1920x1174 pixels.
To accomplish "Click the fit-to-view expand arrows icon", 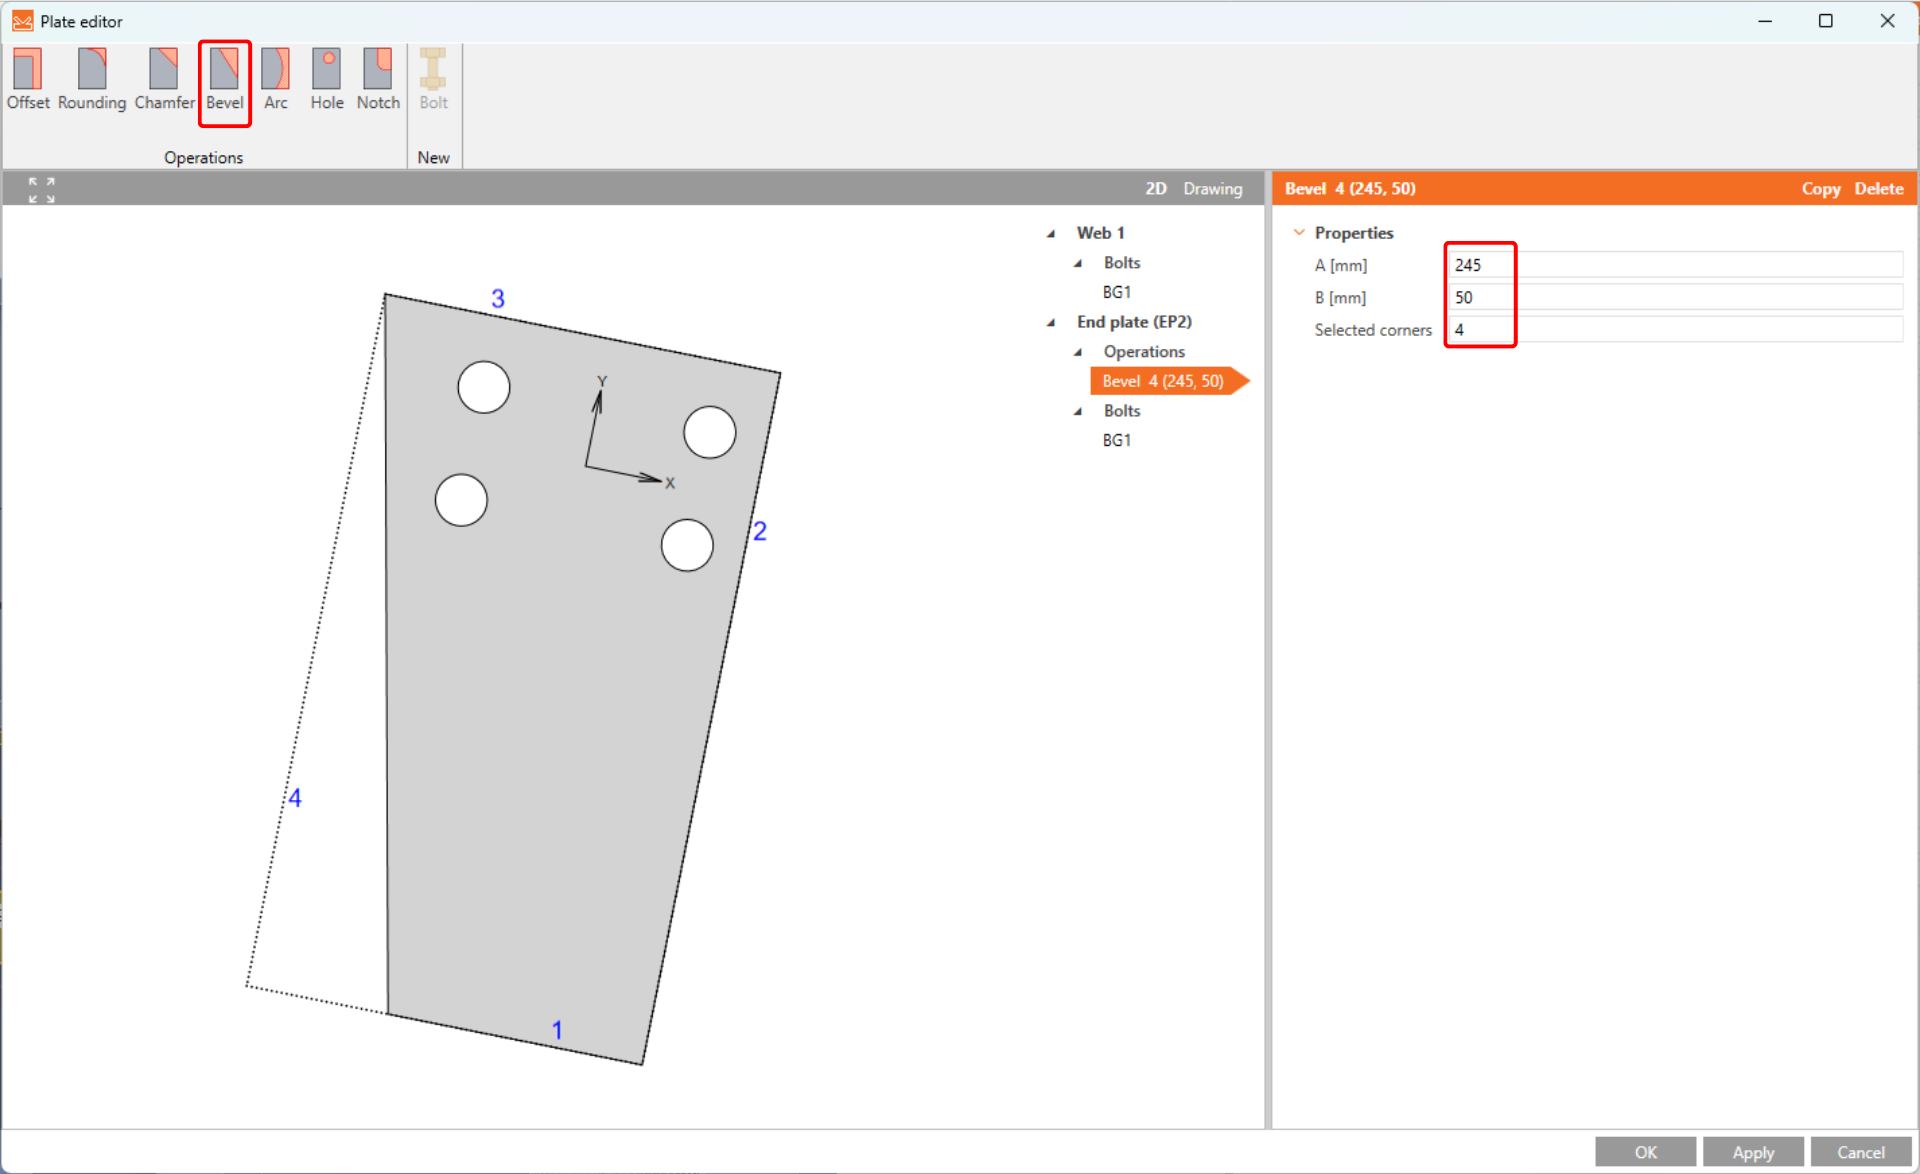I will pos(41,189).
